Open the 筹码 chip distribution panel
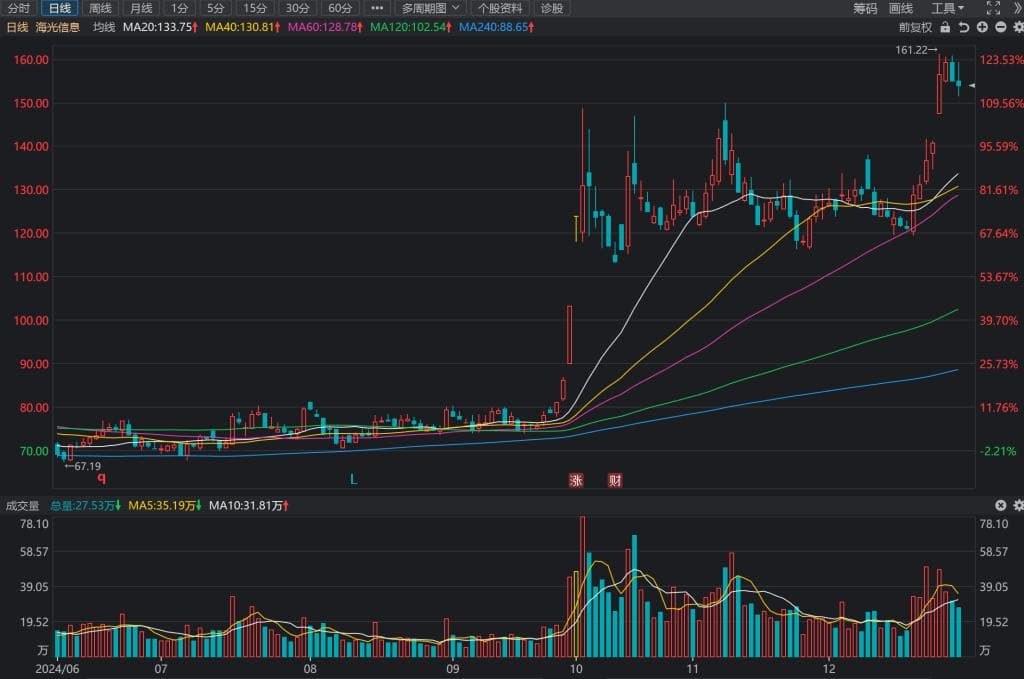This screenshot has height=679, width=1024. click(x=865, y=8)
